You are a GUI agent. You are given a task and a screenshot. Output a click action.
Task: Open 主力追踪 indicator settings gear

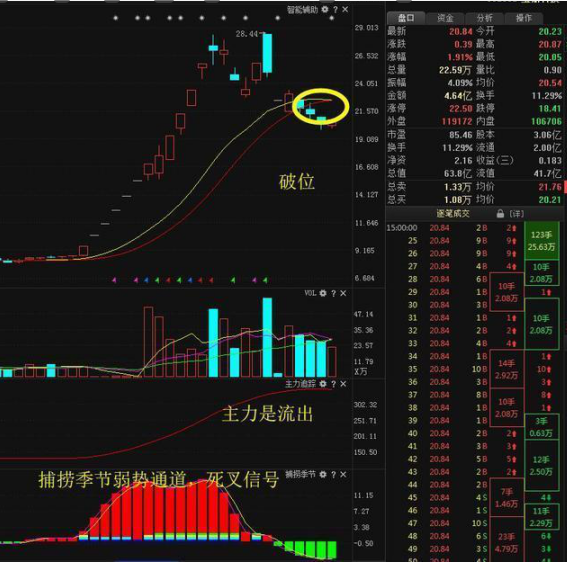point(323,384)
